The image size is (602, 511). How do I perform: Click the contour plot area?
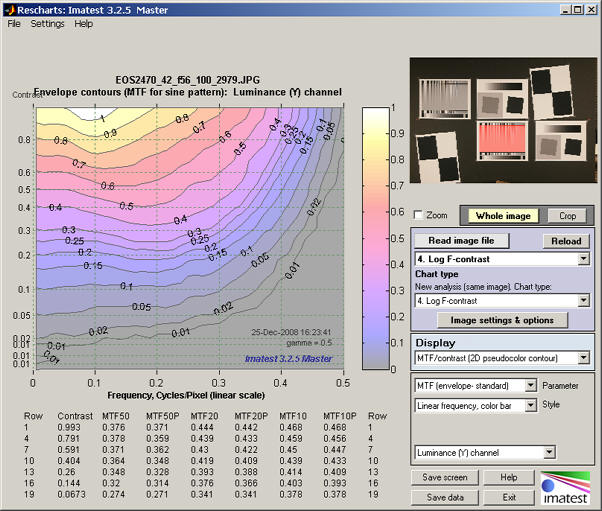click(x=190, y=238)
